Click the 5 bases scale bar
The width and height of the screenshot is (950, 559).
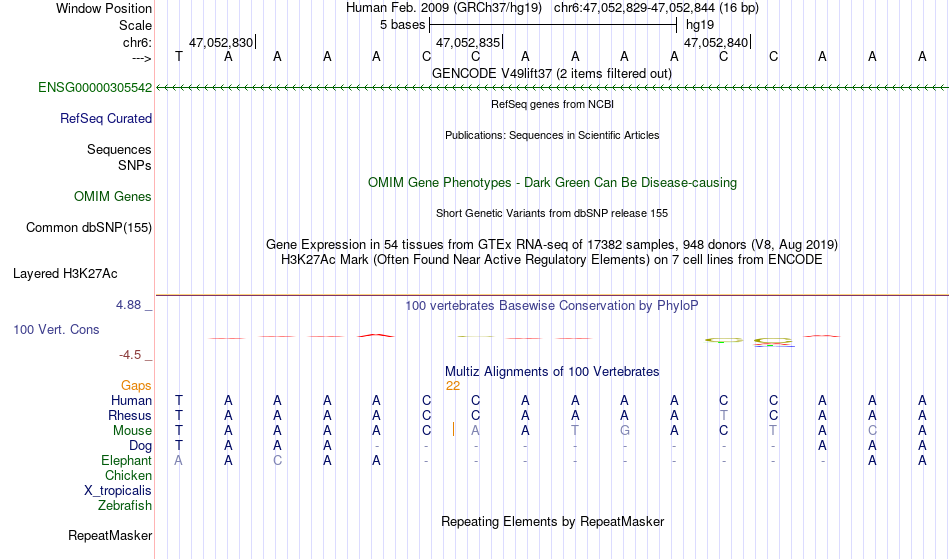553,25
